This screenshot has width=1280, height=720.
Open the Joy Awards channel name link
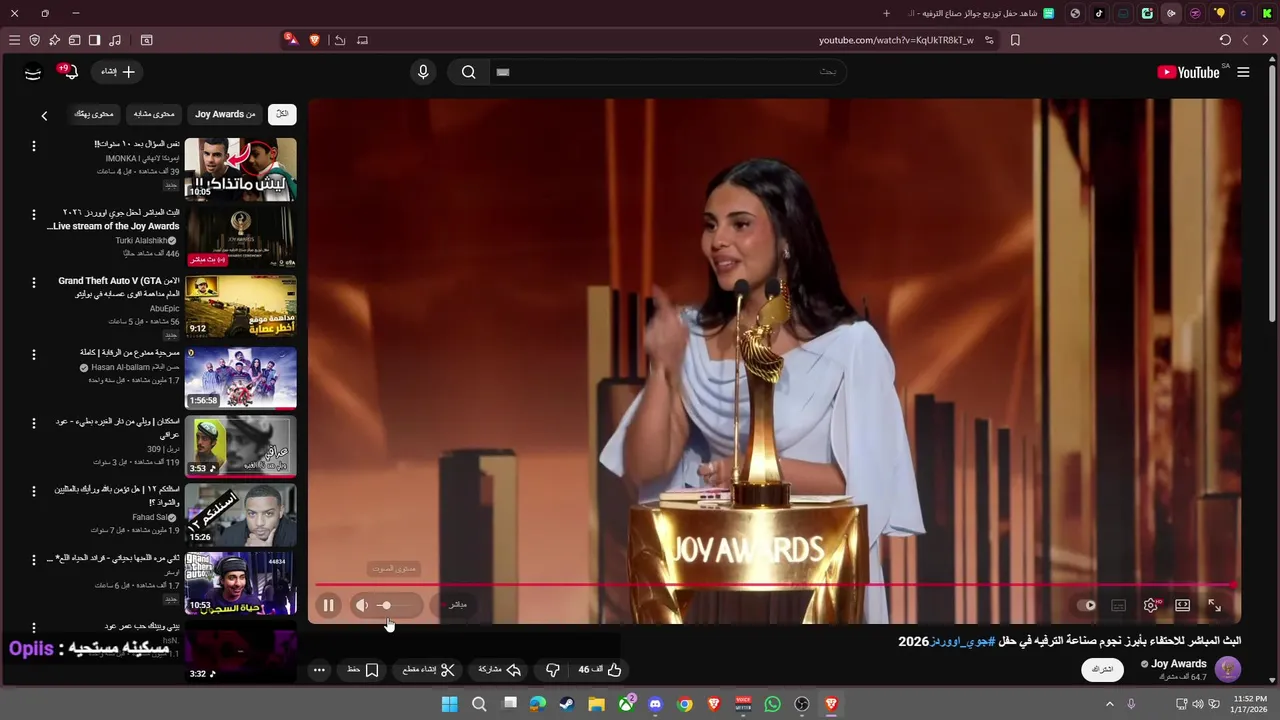(1179, 664)
